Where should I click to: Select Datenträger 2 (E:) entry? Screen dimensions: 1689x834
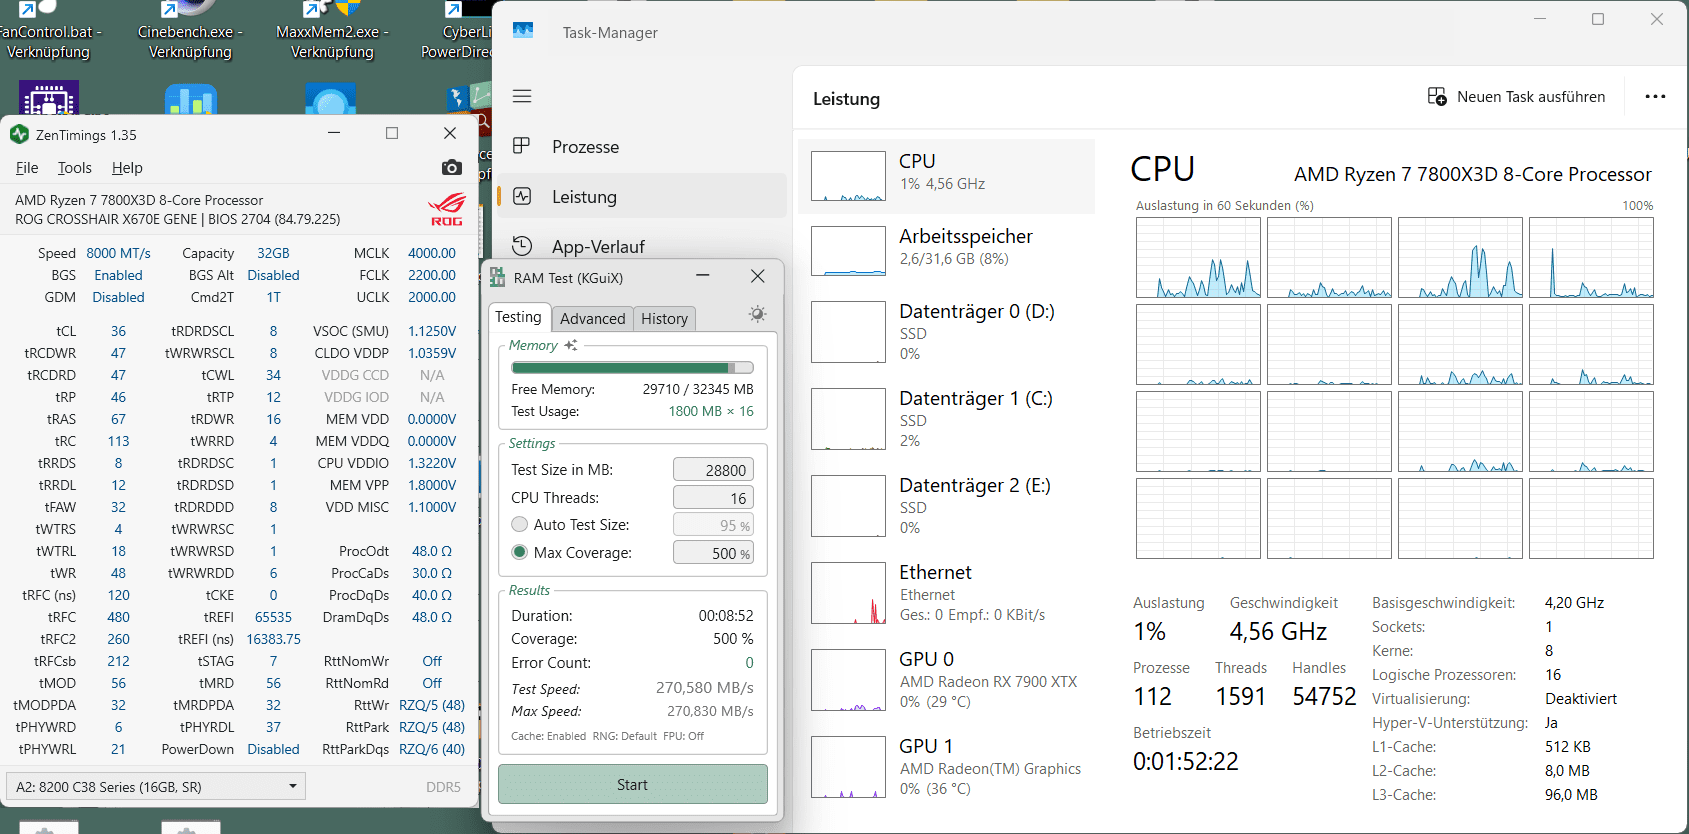pos(946,506)
